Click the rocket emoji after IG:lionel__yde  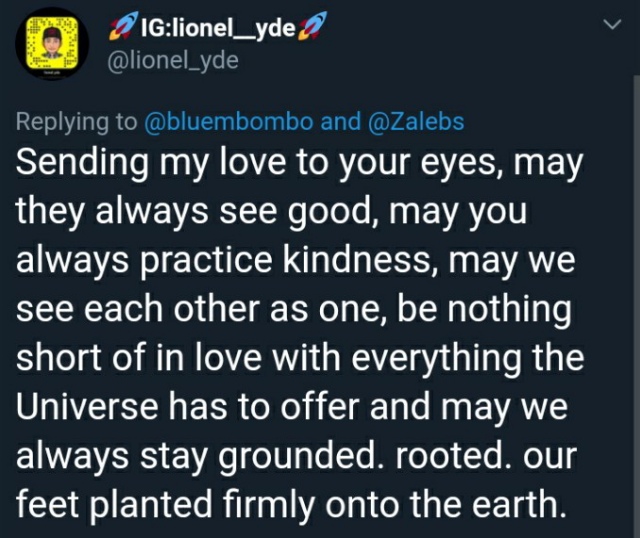click(313, 26)
